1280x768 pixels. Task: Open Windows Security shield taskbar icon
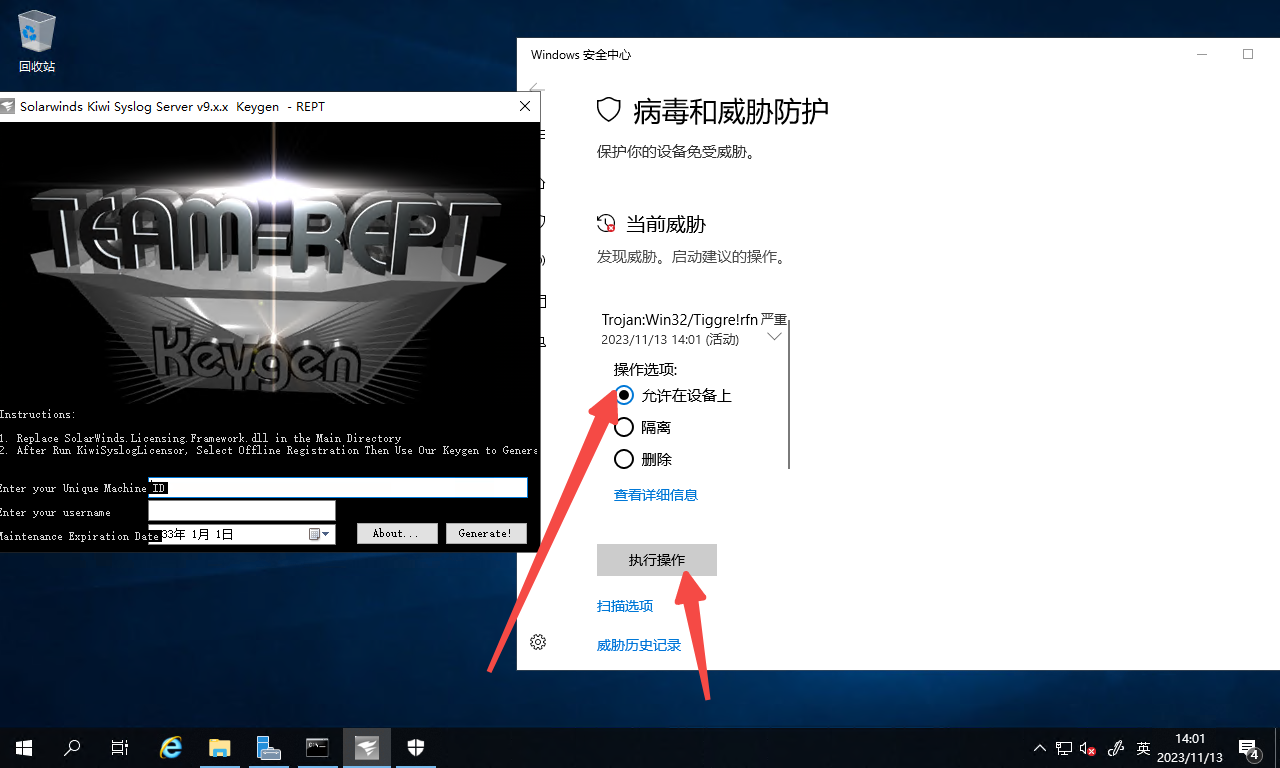coord(416,747)
